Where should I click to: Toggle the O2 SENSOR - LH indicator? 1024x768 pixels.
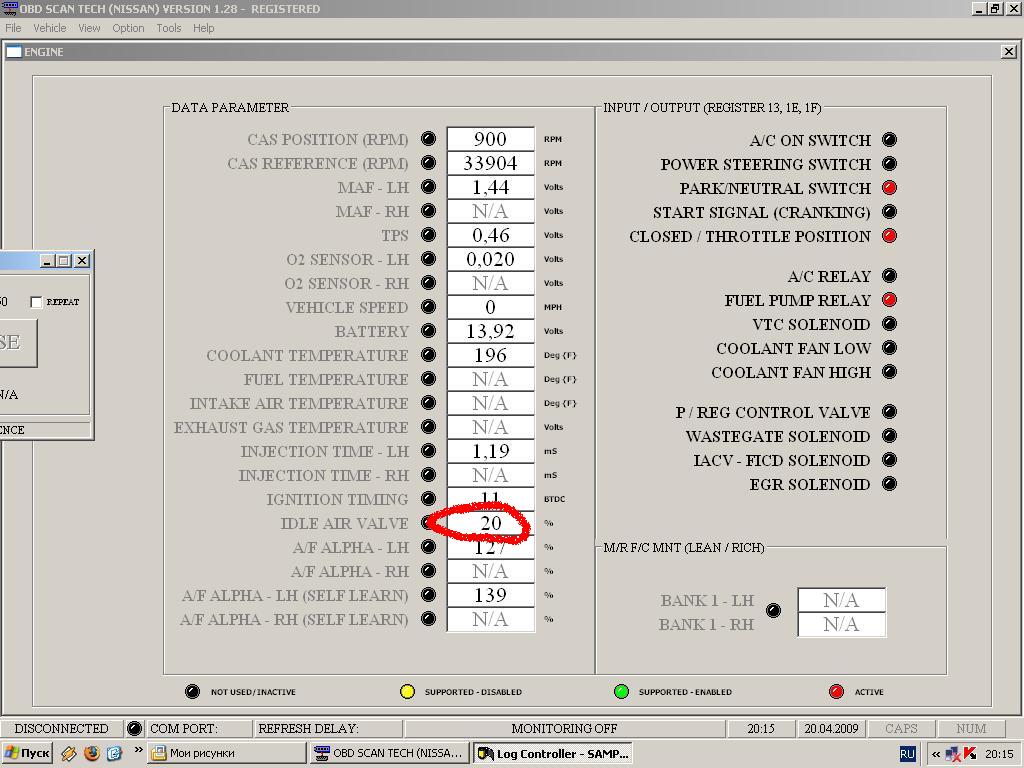pyautogui.click(x=428, y=259)
